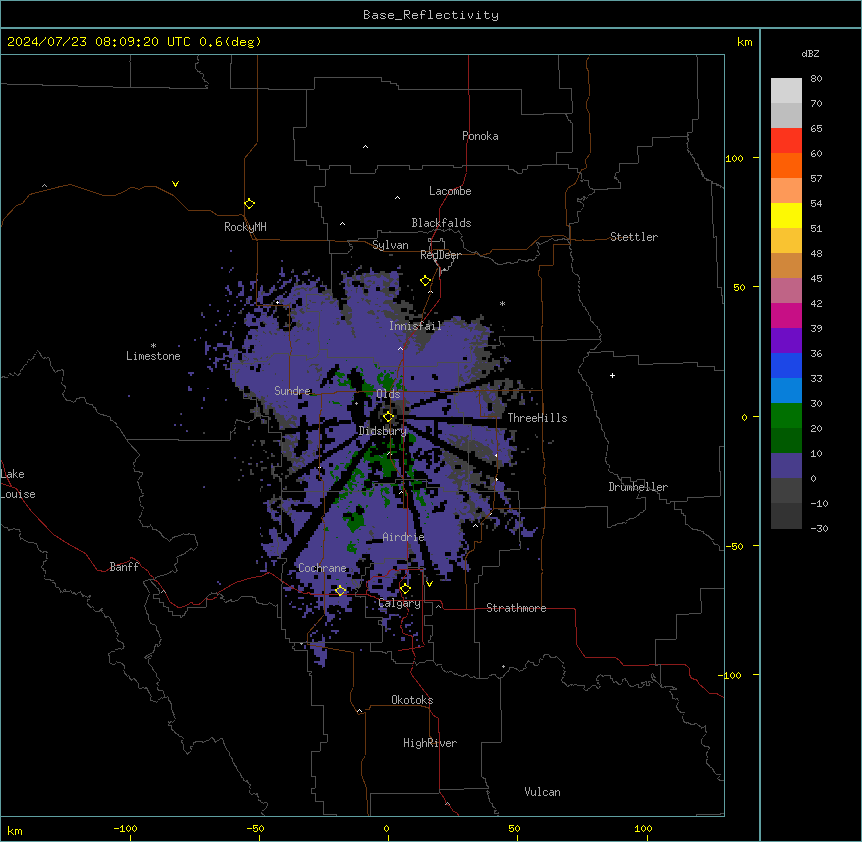Image resolution: width=862 pixels, height=842 pixels.
Task: Click the Base_Reflectivity title
Action: click(431, 15)
